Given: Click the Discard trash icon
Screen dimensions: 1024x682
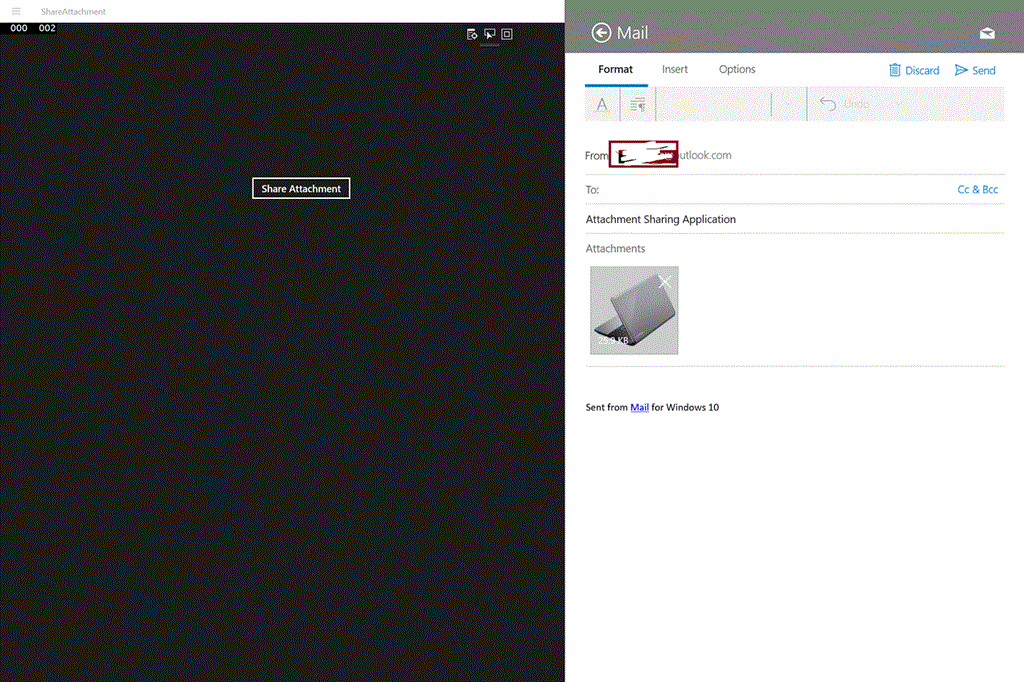Looking at the screenshot, I should 895,70.
